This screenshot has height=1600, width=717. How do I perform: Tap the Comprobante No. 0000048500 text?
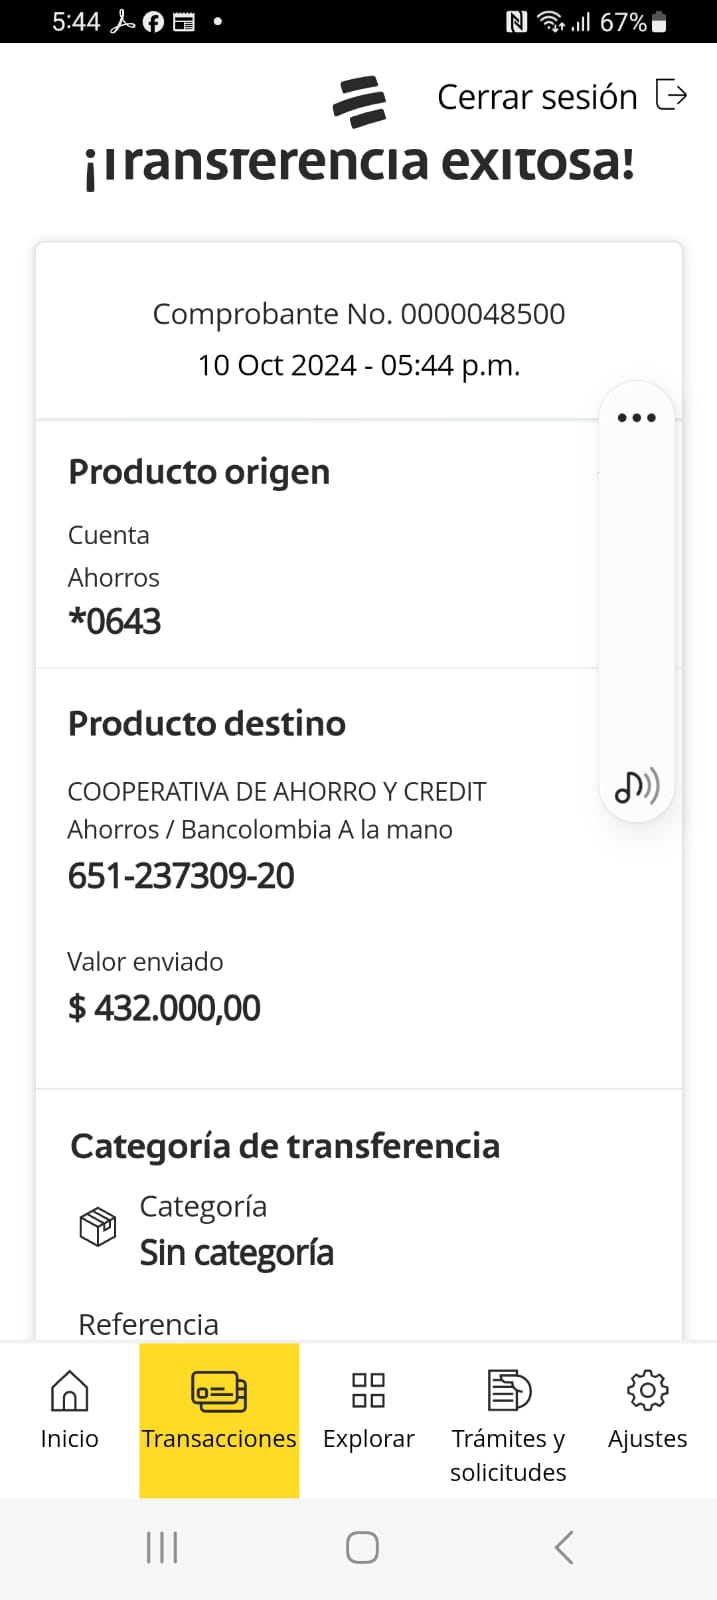[x=358, y=314]
